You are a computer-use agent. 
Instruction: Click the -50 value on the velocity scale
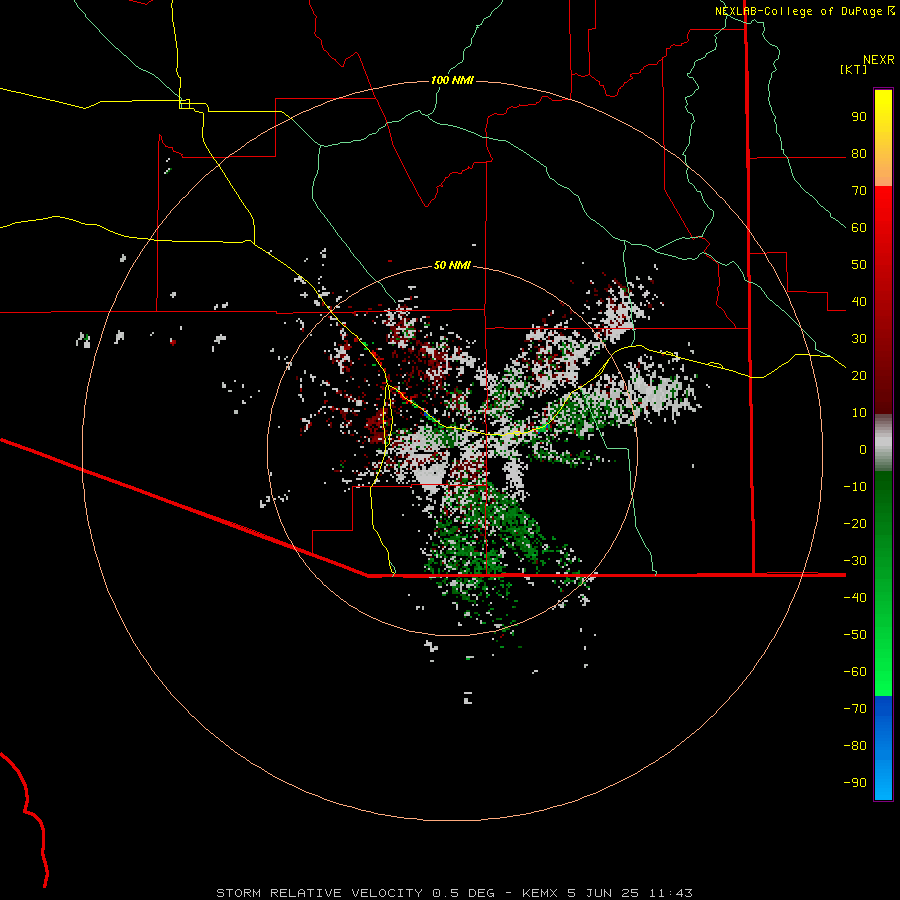point(855,635)
